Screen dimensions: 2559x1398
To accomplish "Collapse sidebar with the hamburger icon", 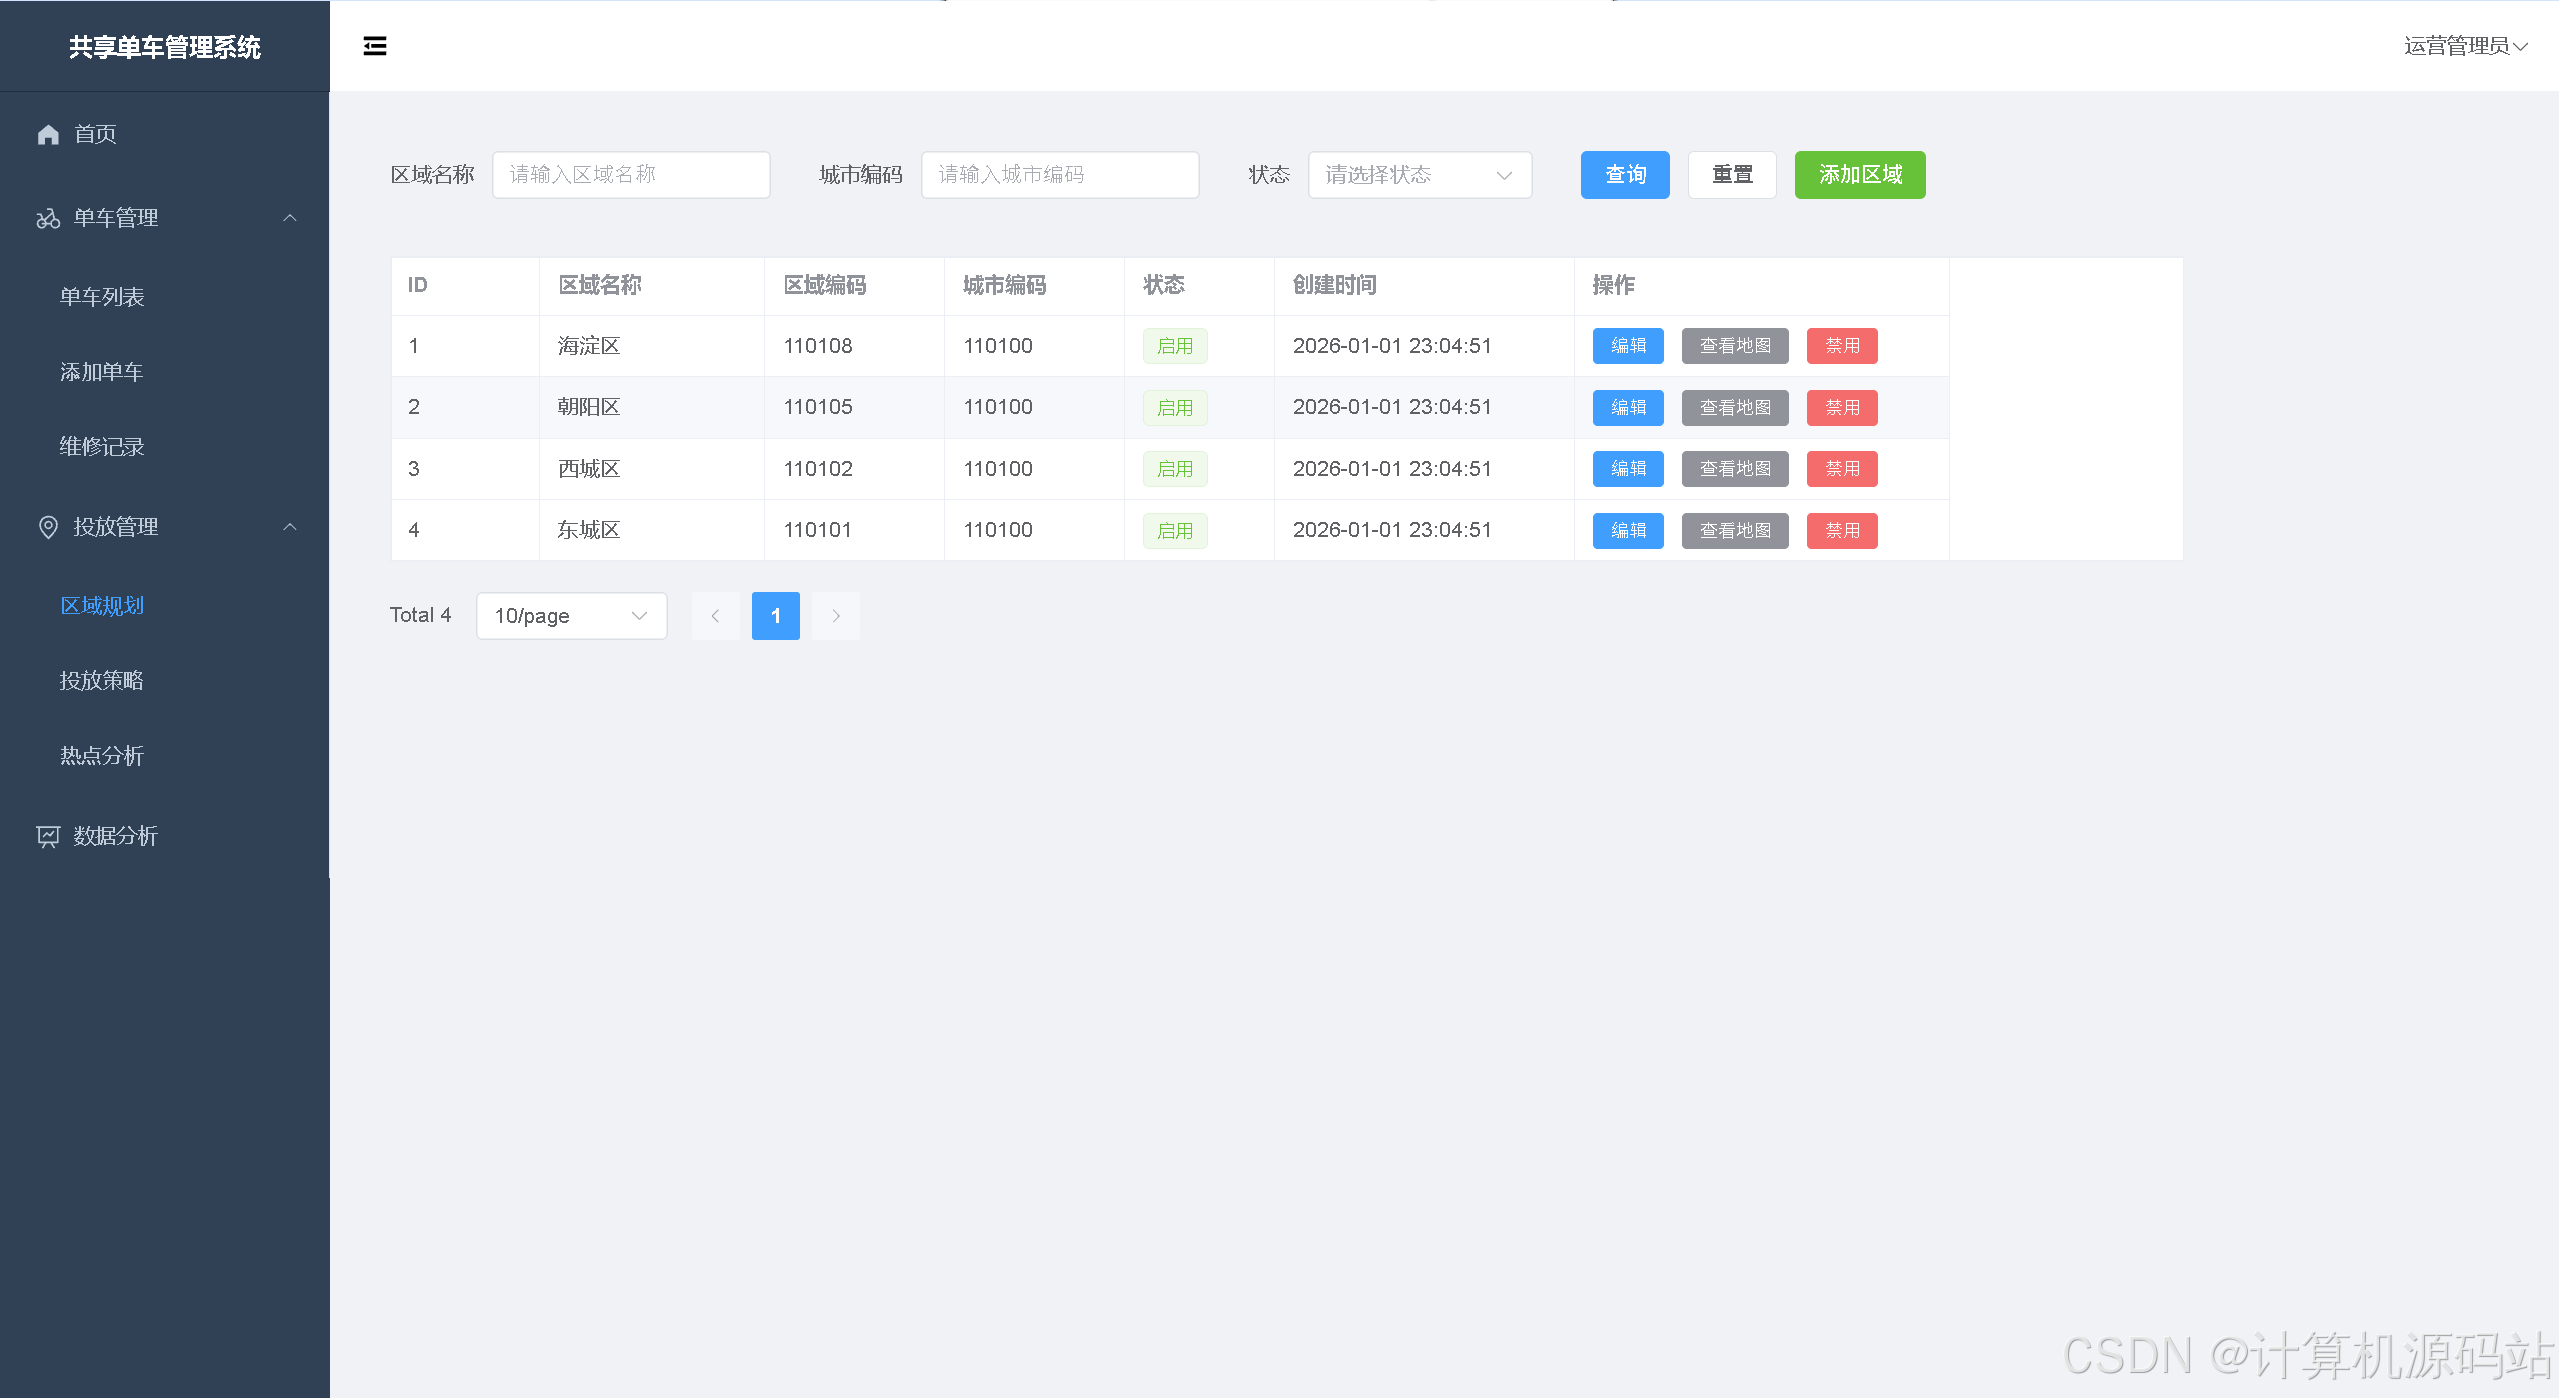I will [375, 46].
